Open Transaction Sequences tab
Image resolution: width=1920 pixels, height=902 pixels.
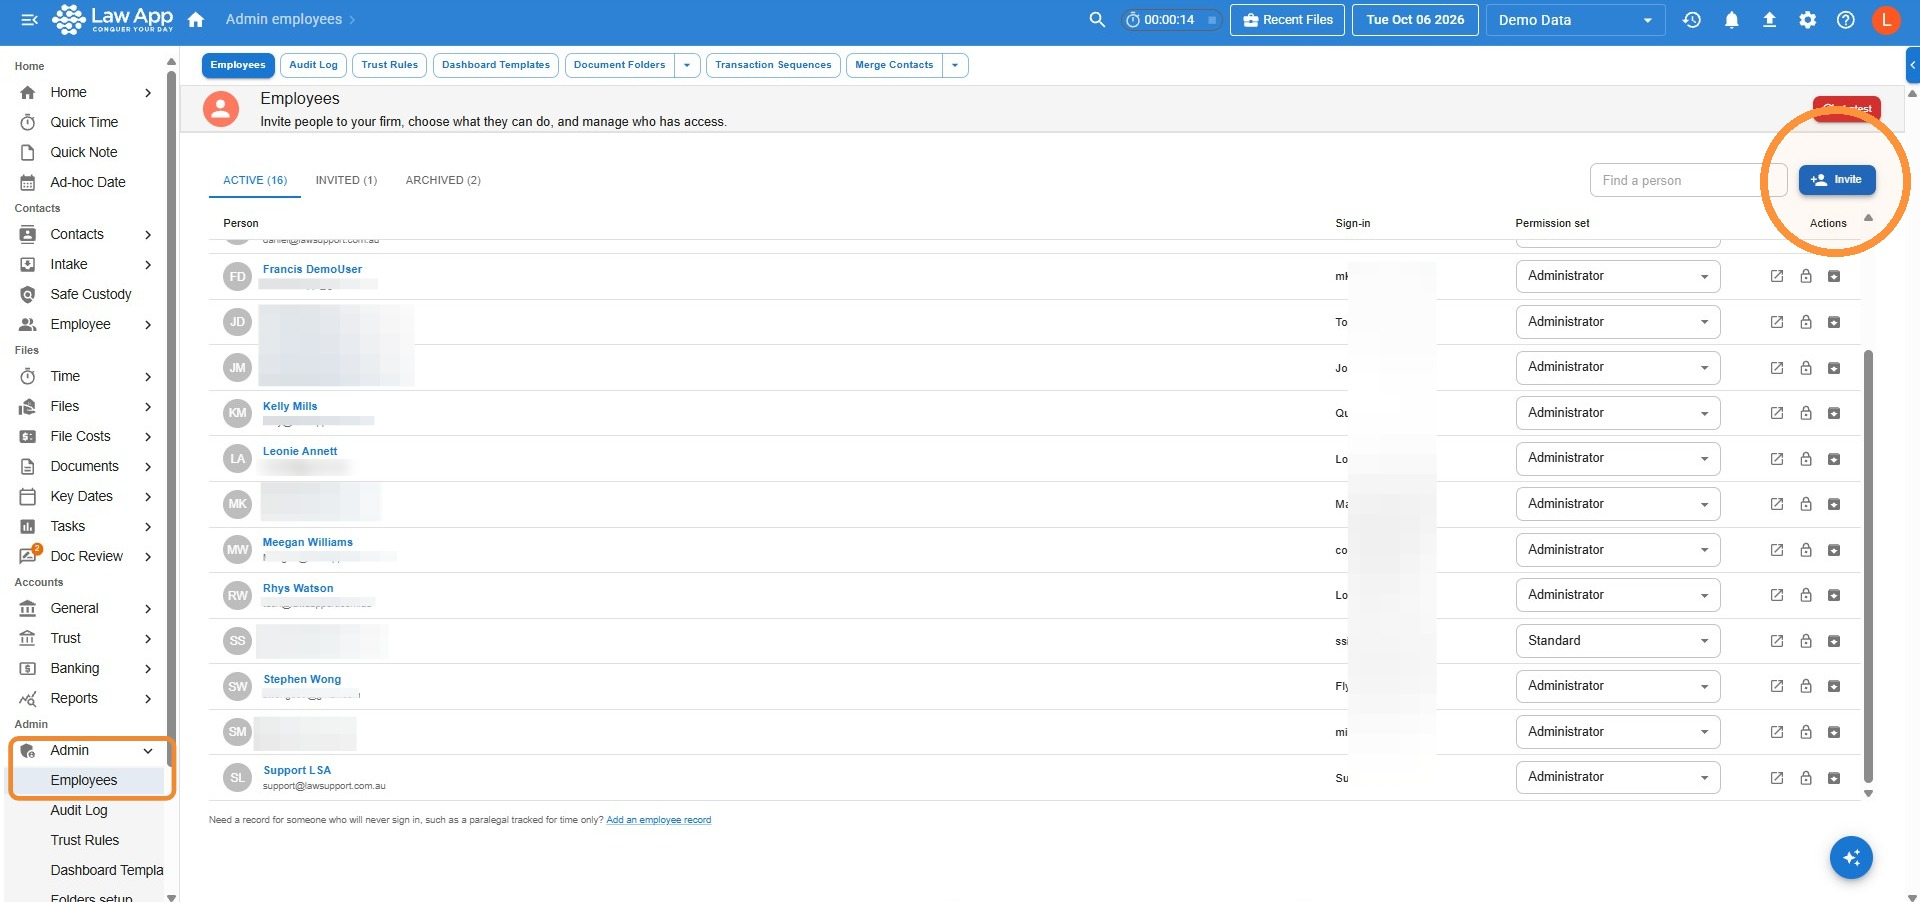[x=773, y=65]
